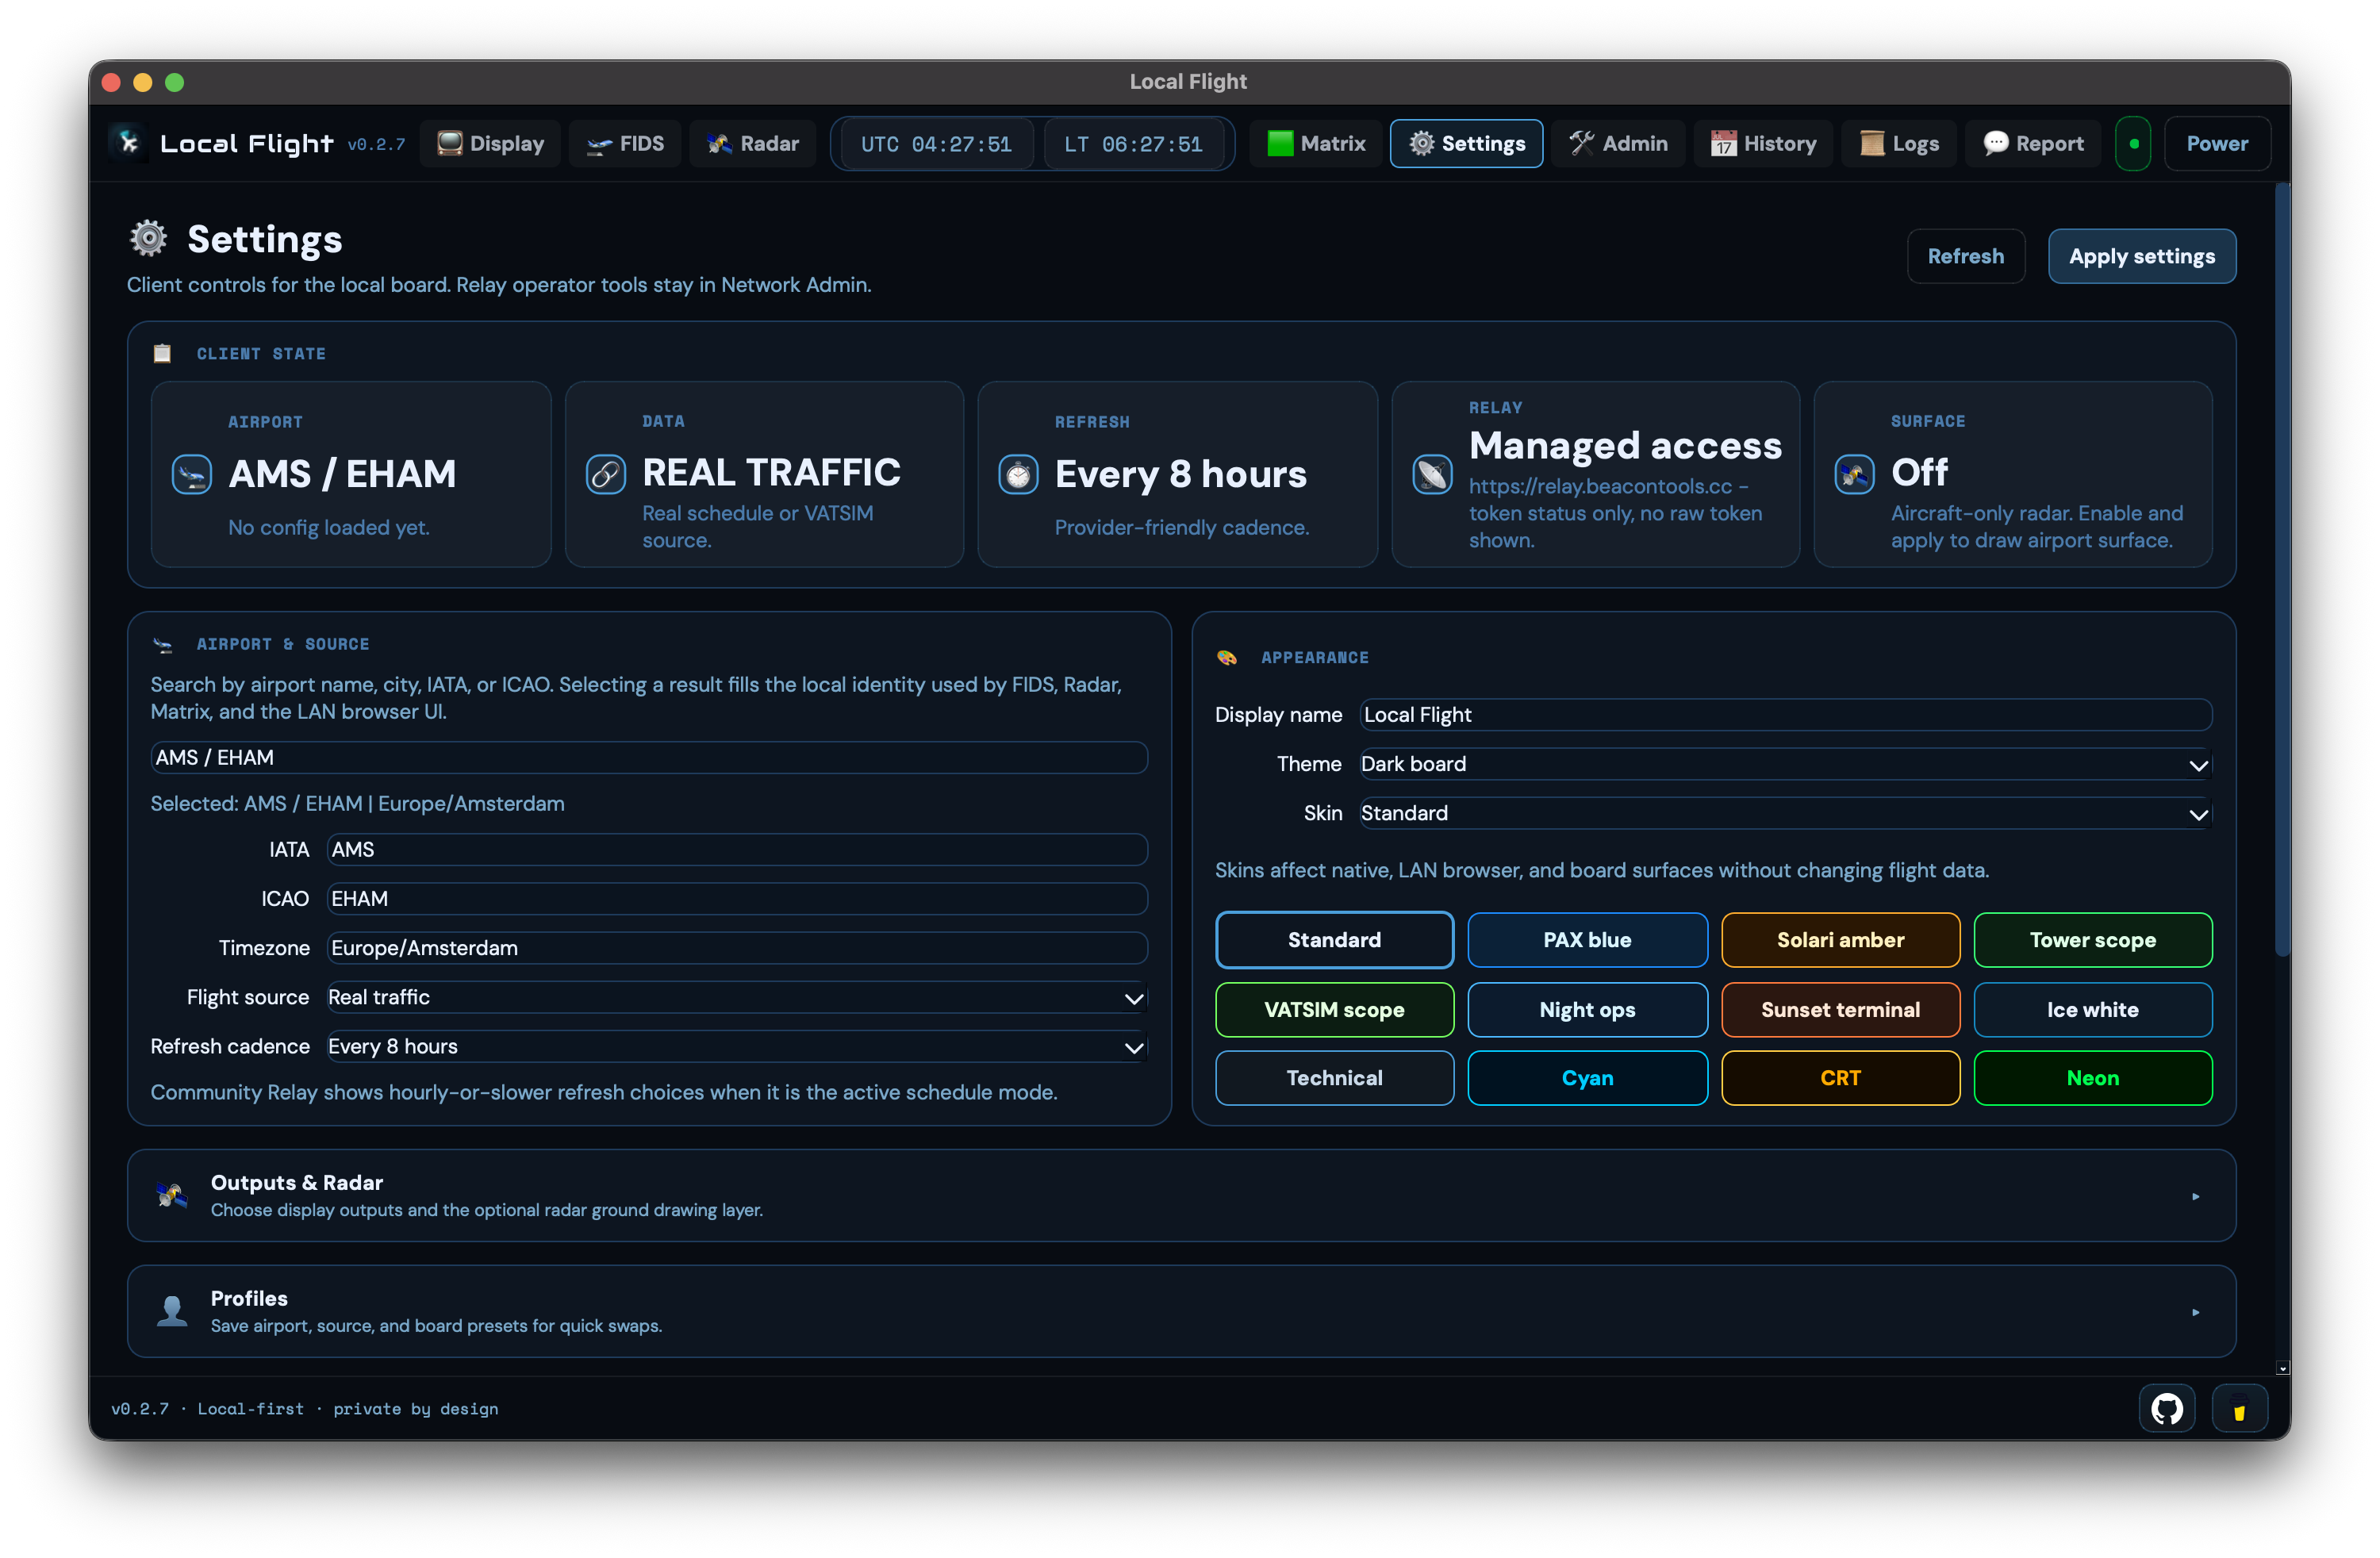Image resolution: width=2380 pixels, height=1558 pixels.
Task: Click the link icon in Real Traffic card
Action: point(606,474)
